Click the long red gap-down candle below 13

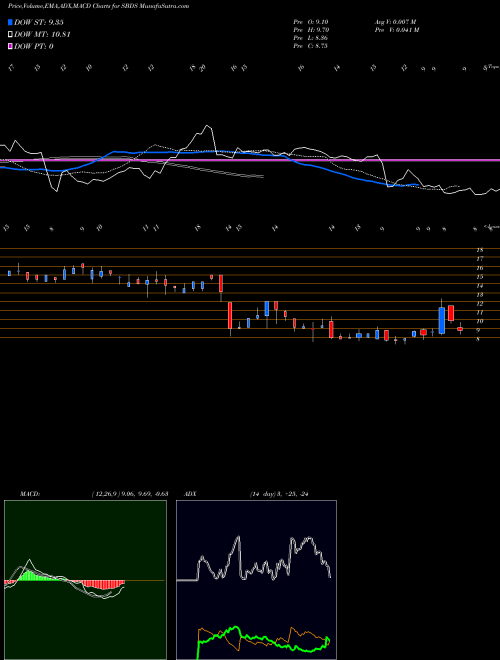(230, 315)
